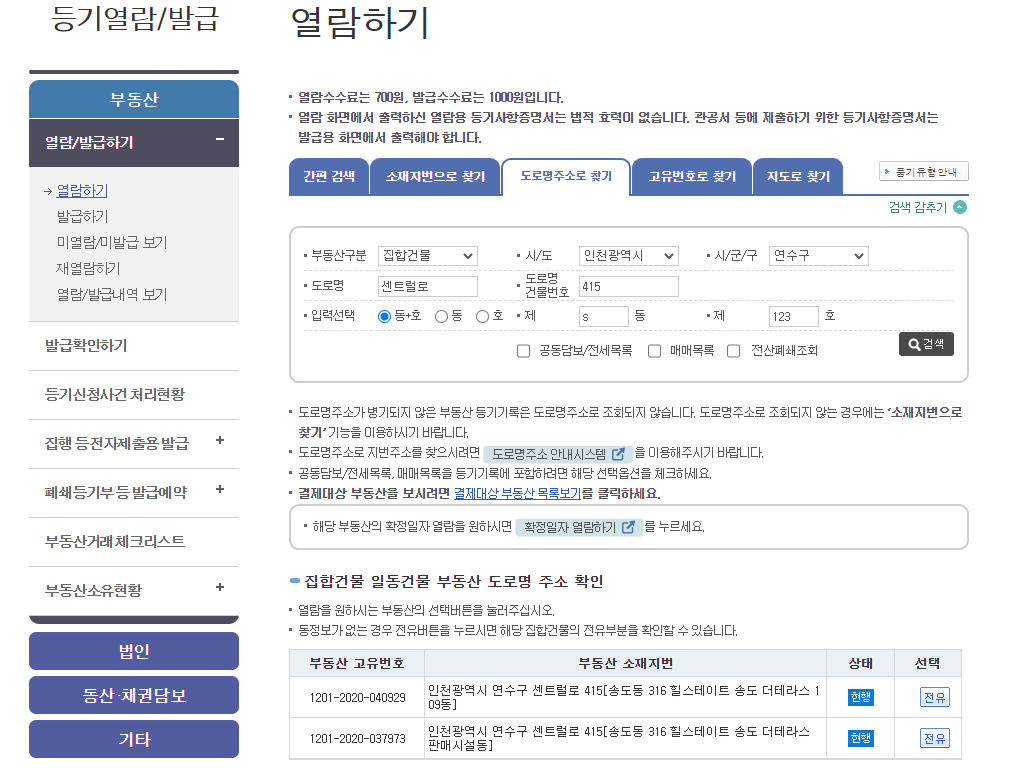The height and width of the screenshot is (768, 1029).
Task: Check the 전산폐쇄조회 option
Action: click(734, 350)
